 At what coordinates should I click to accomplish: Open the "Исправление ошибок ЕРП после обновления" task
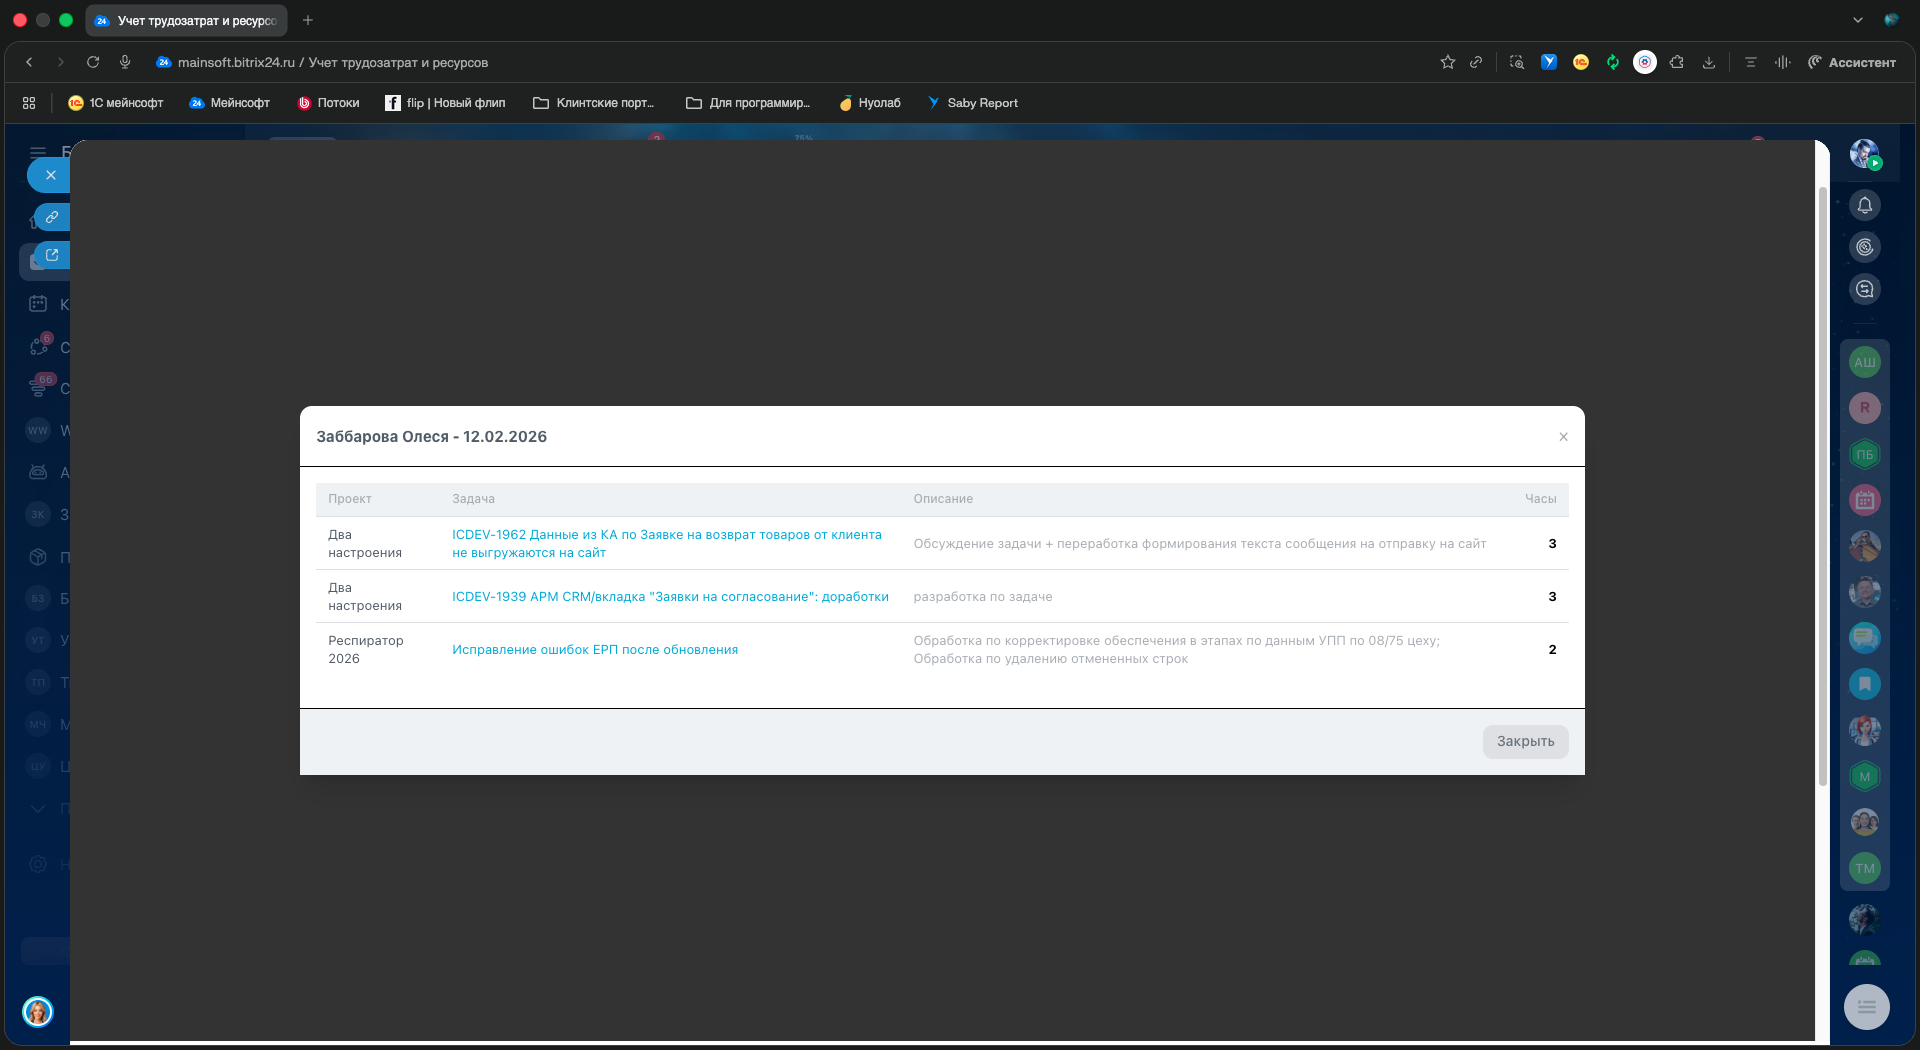click(595, 650)
